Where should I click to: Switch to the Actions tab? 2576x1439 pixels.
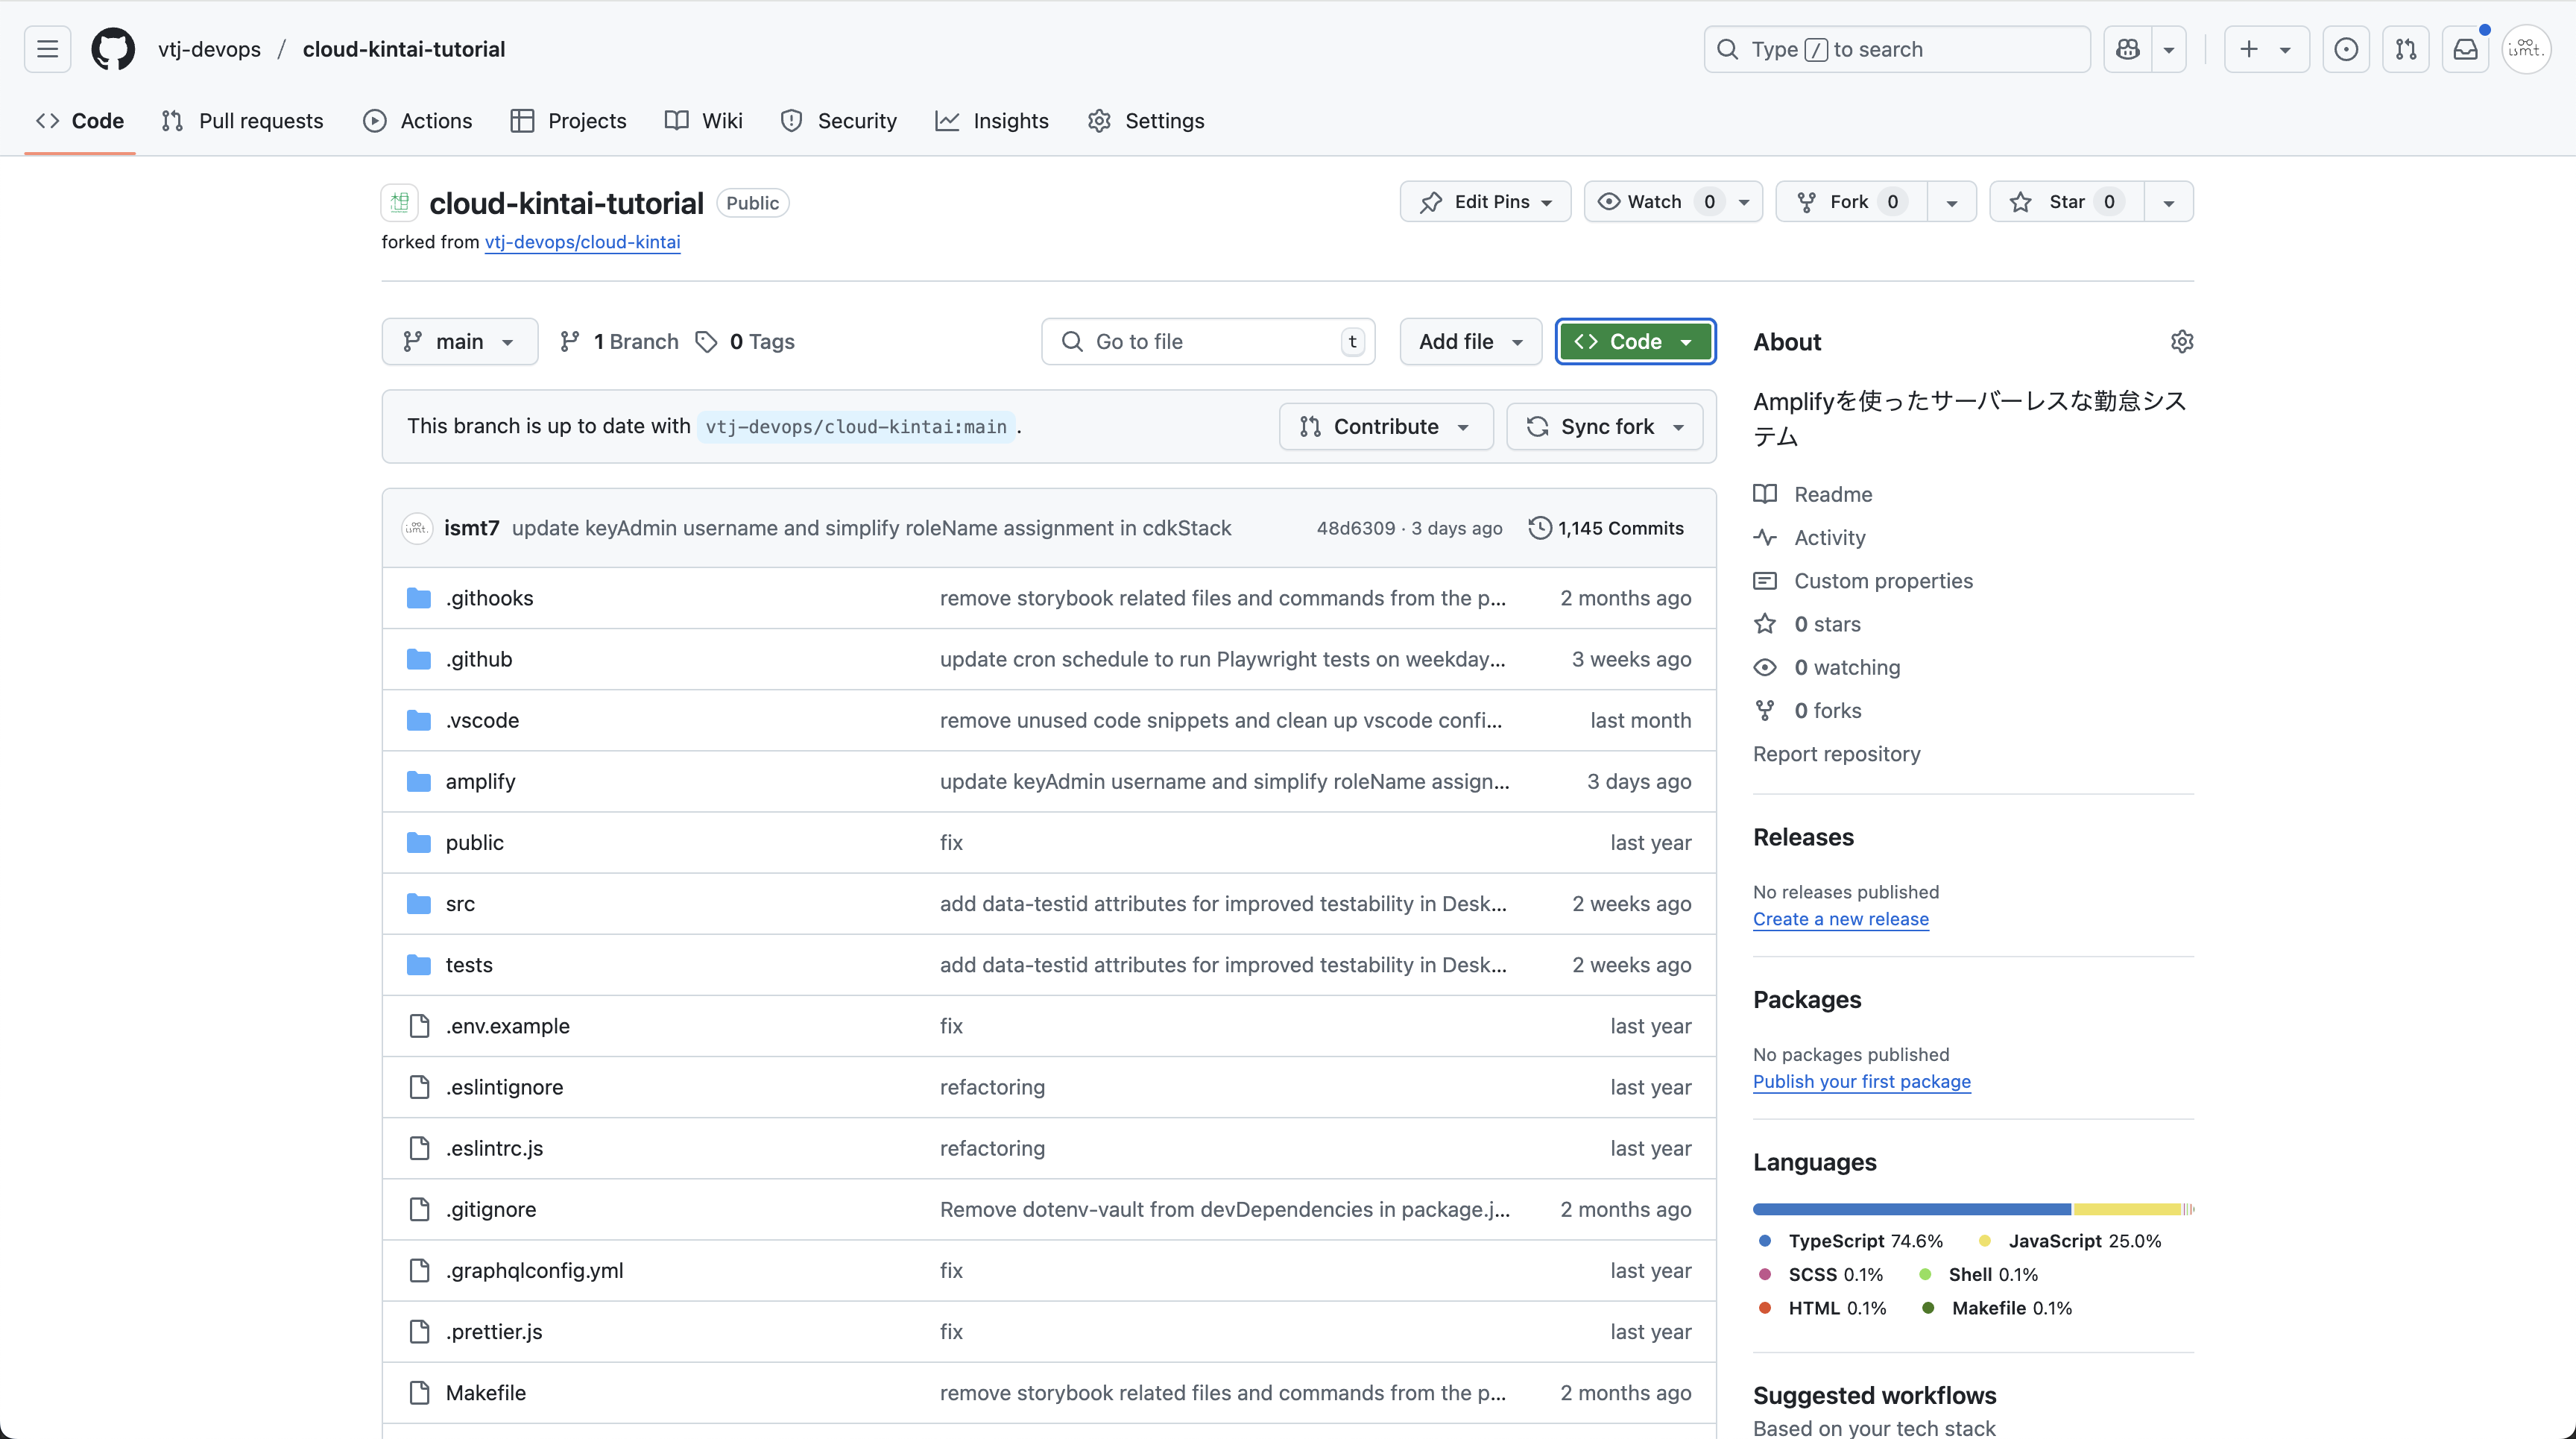click(417, 121)
